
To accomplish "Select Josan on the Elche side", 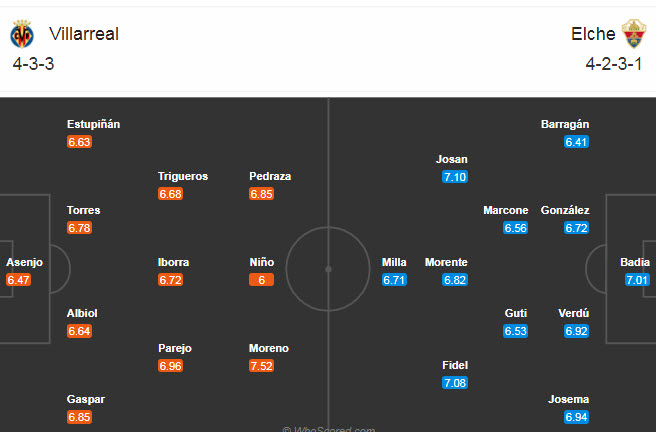I will click(452, 159).
